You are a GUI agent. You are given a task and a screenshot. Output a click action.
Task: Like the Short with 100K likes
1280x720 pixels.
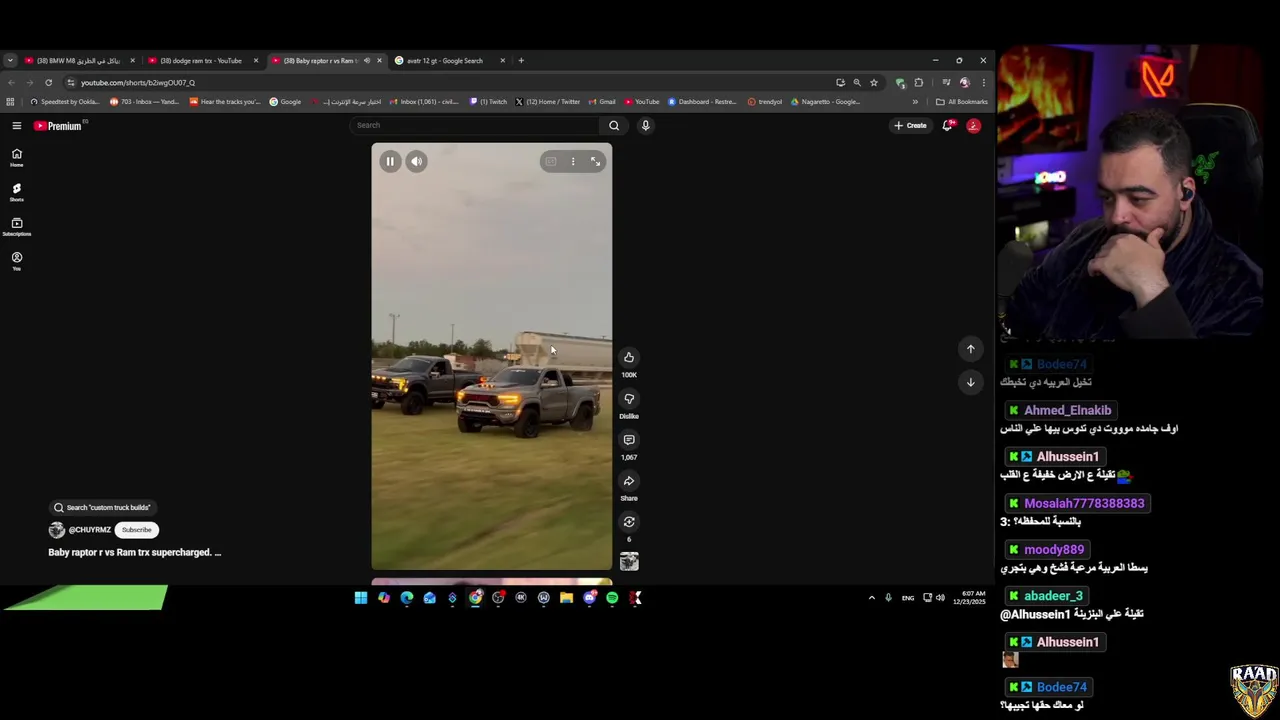coord(629,357)
